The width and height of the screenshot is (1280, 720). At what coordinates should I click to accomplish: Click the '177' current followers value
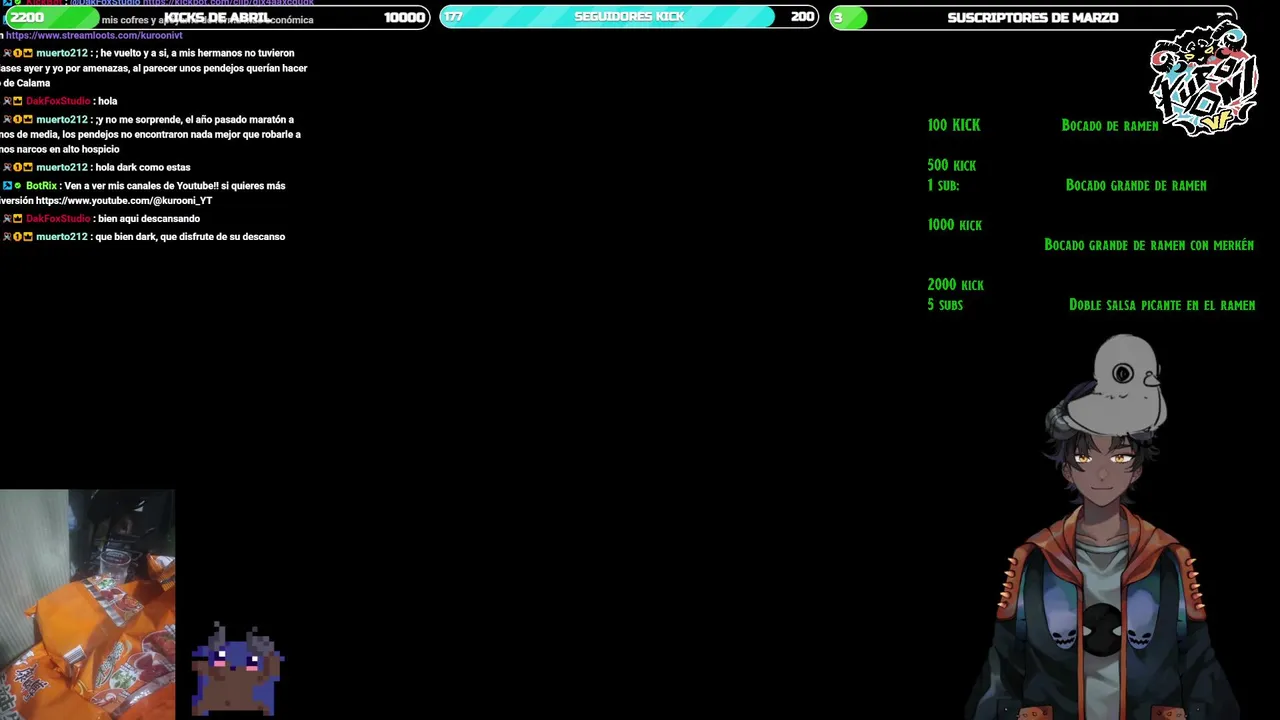(453, 17)
